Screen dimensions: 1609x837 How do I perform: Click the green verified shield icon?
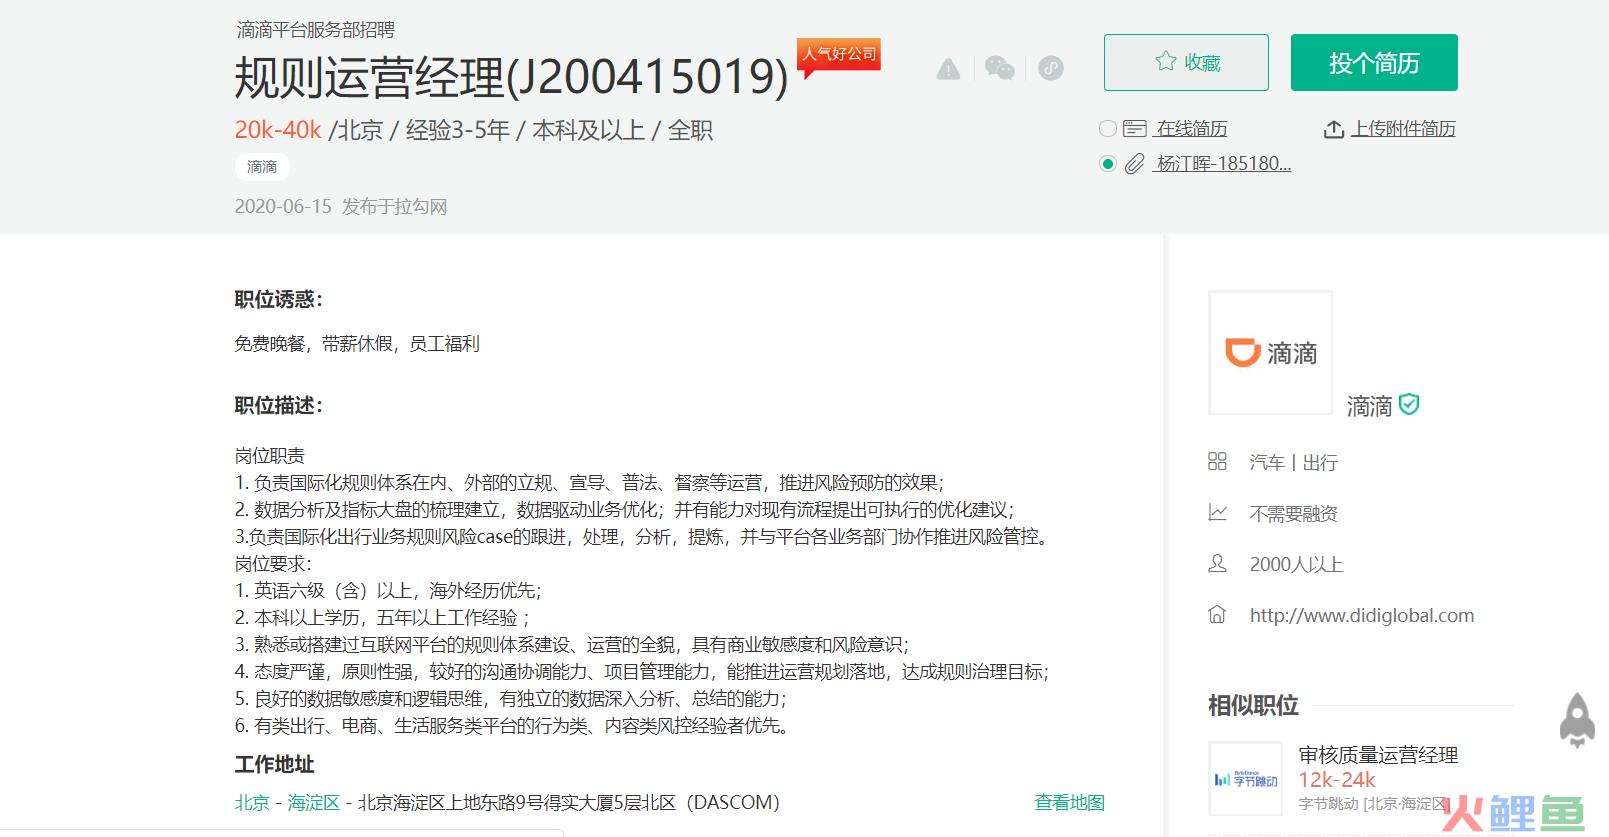coord(1409,404)
